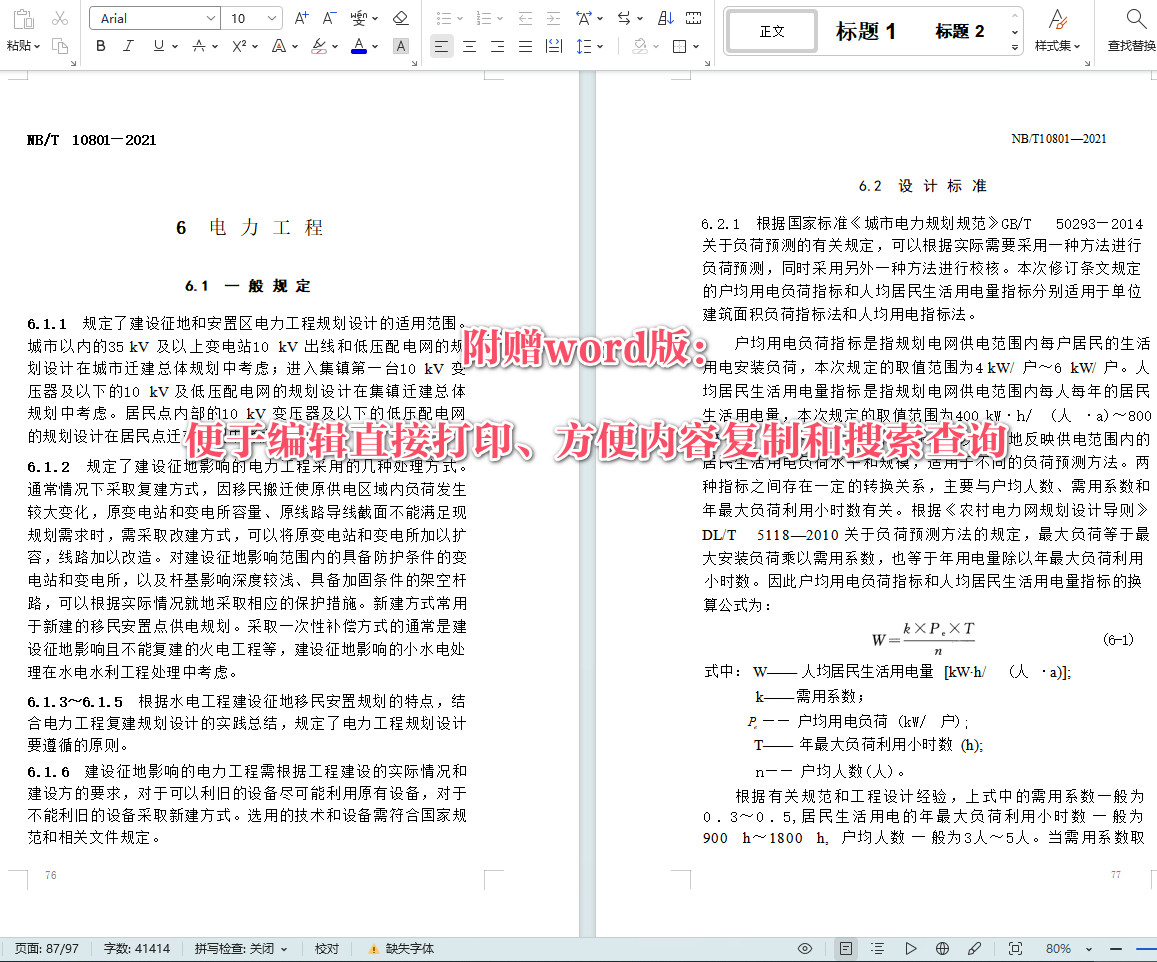Click the Clear Formatting eraser icon

400,18
